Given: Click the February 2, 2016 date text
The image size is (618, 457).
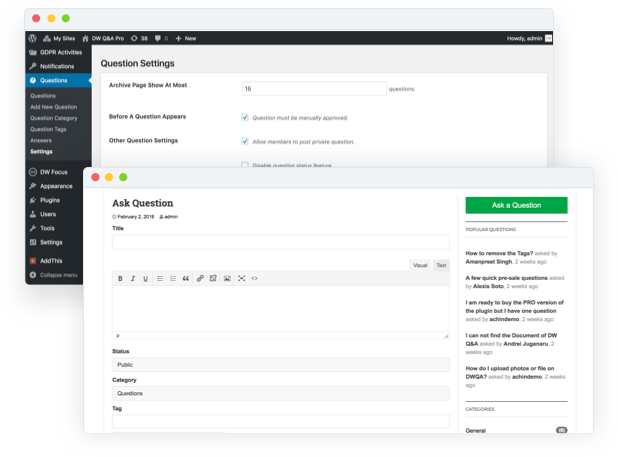Looking at the screenshot, I should click(x=136, y=217).
